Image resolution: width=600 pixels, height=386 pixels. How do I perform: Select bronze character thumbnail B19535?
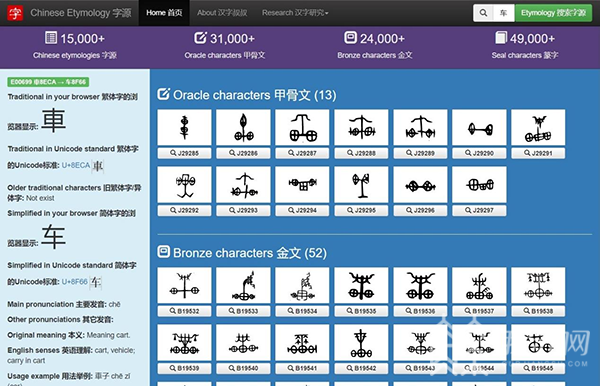[x=361, y=286]
